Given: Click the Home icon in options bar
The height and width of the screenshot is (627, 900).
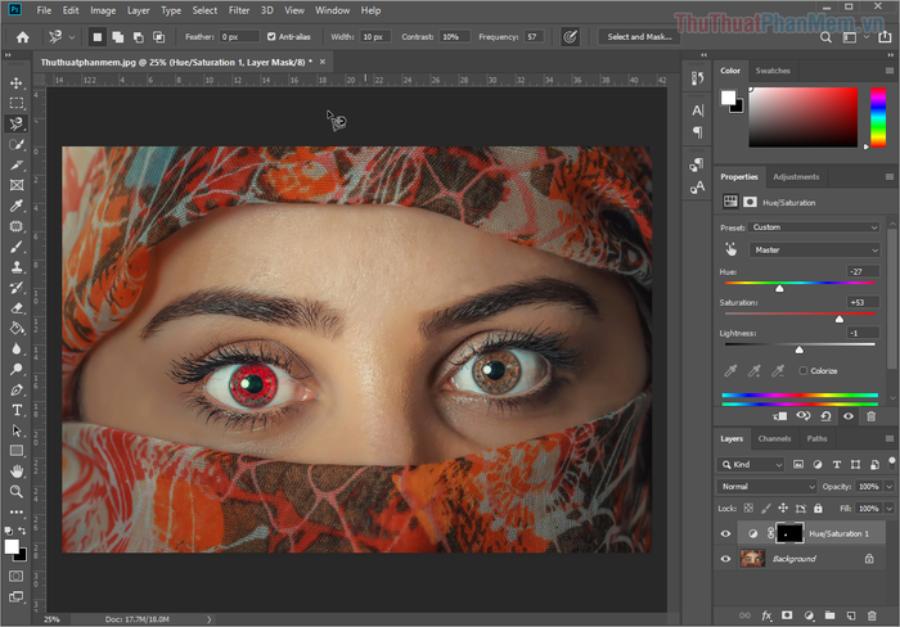Looking at the screenshot, I should pyautogui.click(x=22, y=37).
